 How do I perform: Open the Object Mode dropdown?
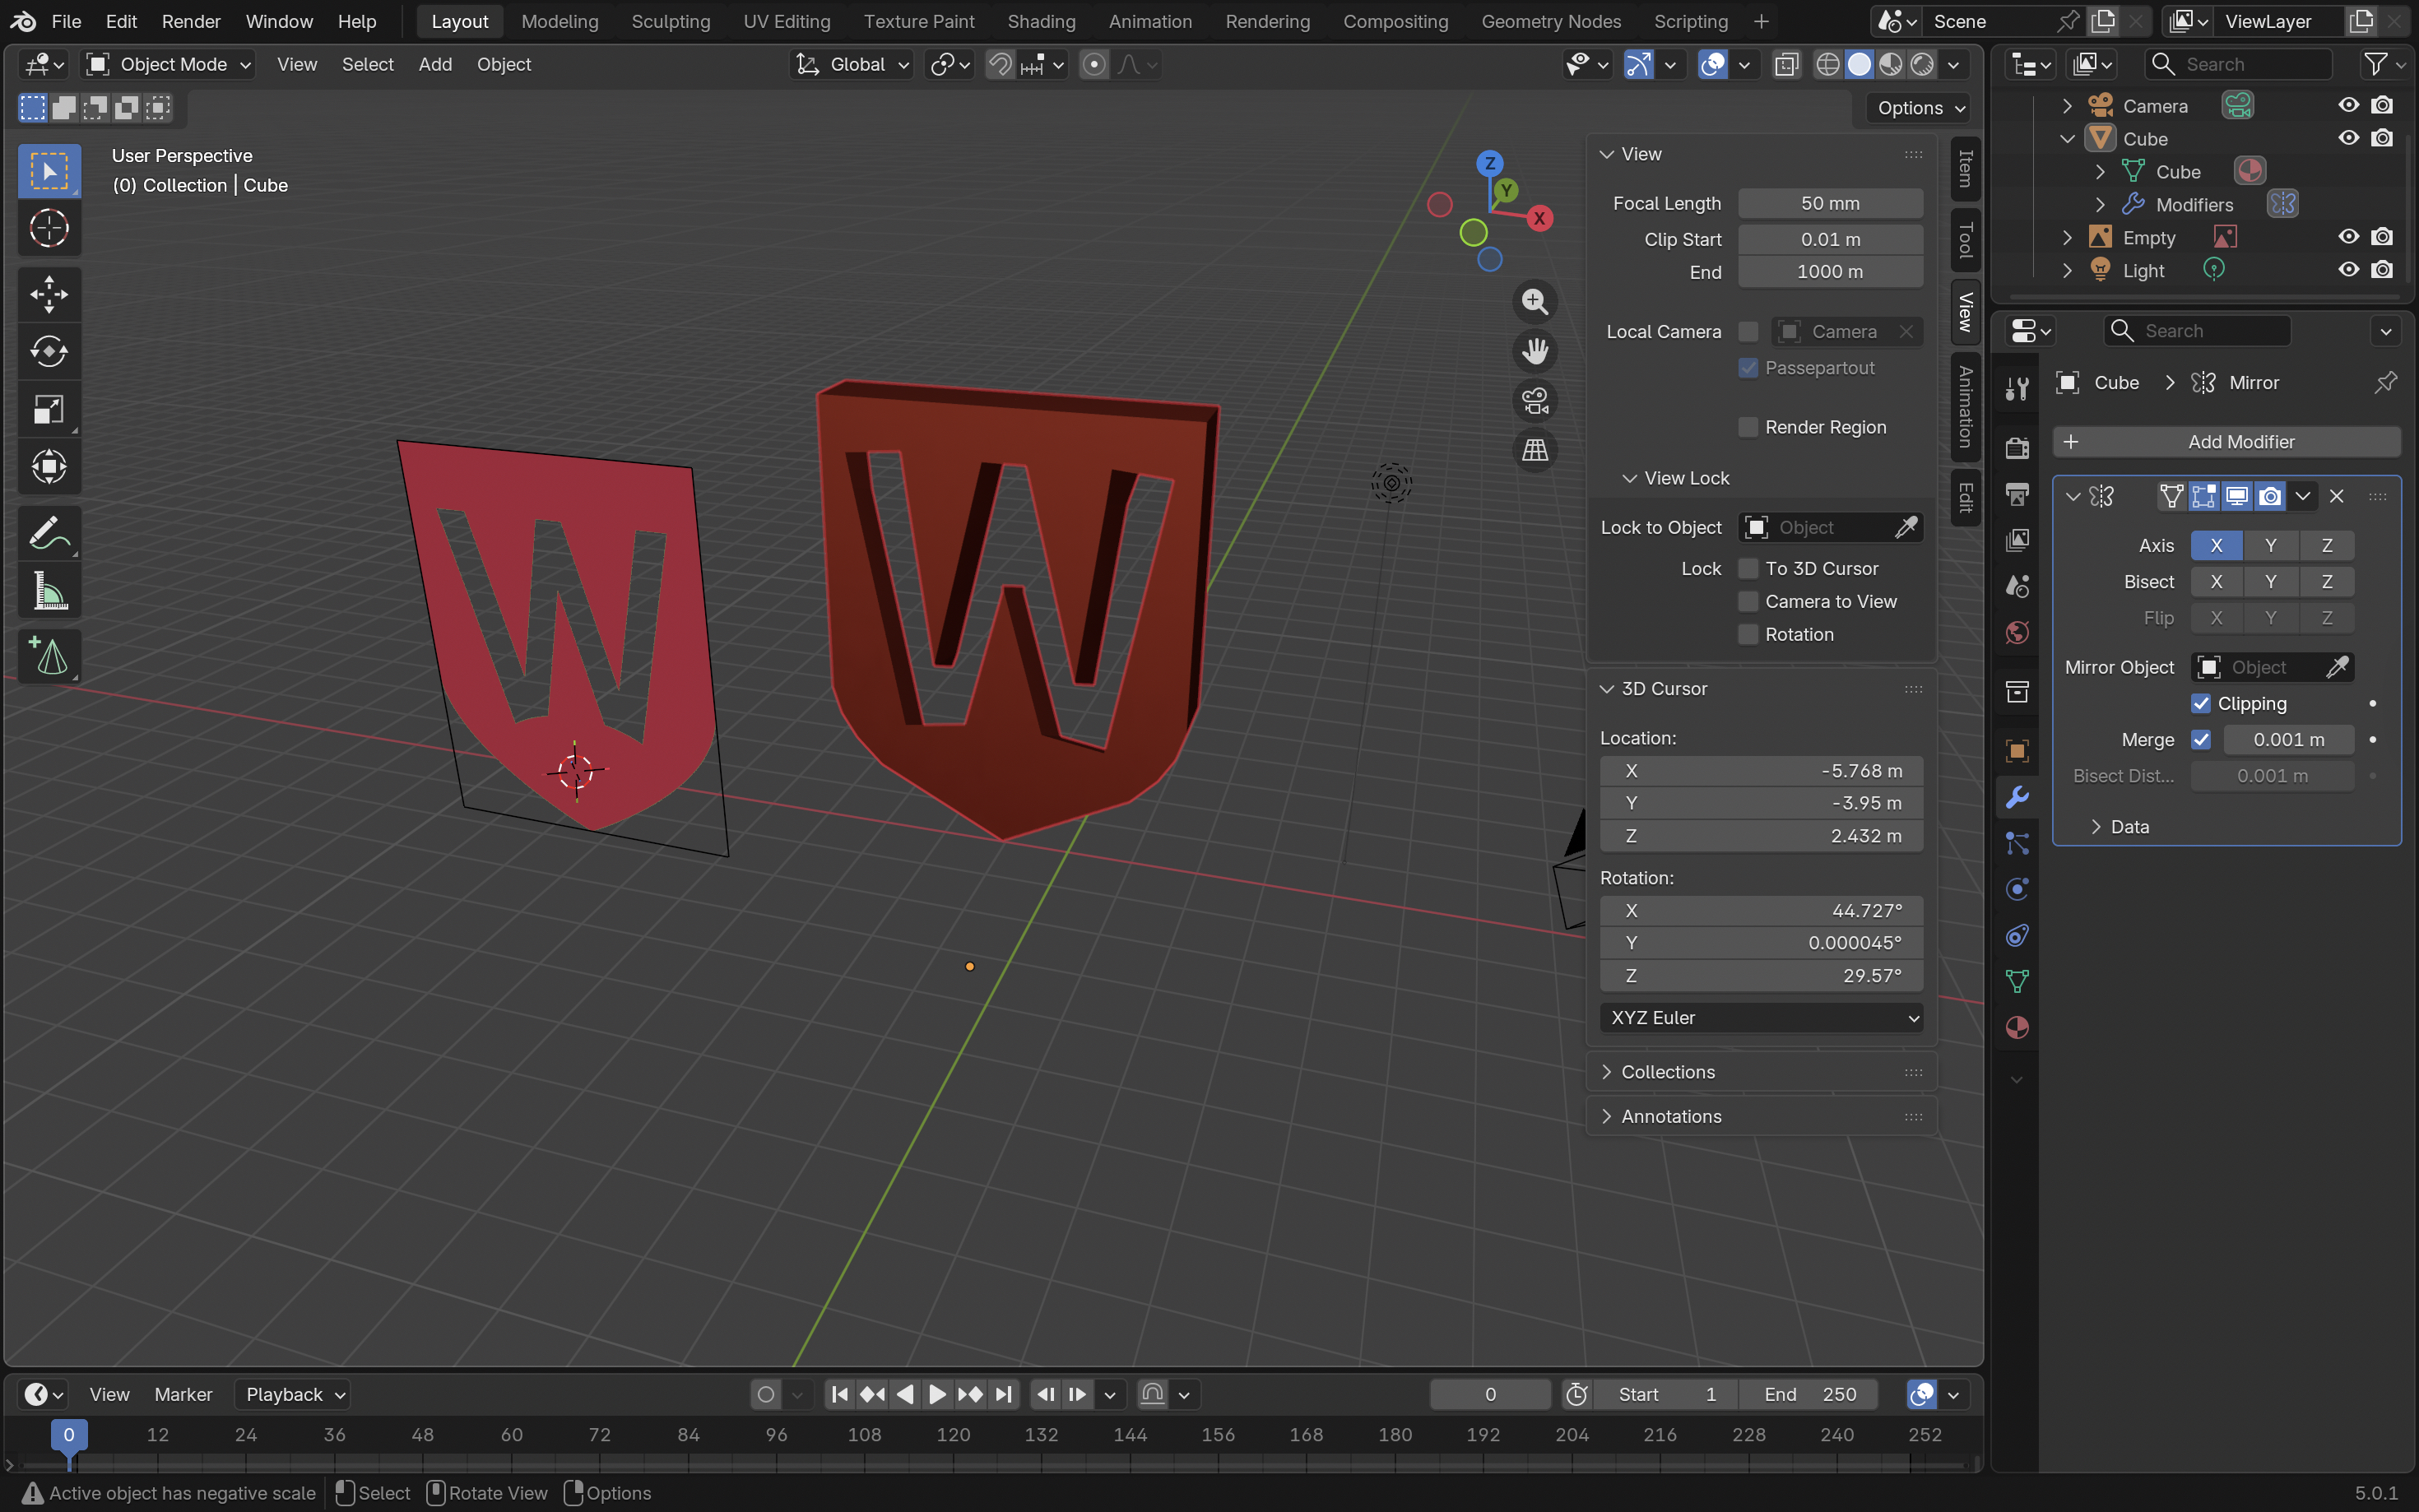point(168,65)
